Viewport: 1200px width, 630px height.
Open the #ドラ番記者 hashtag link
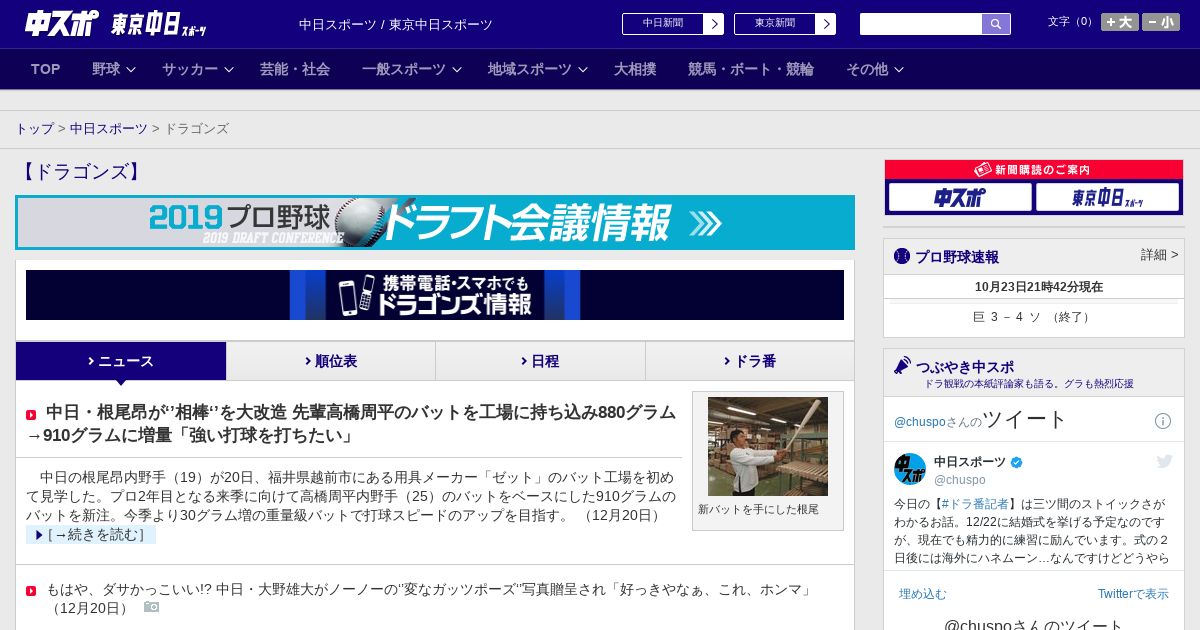pos(974,504)
